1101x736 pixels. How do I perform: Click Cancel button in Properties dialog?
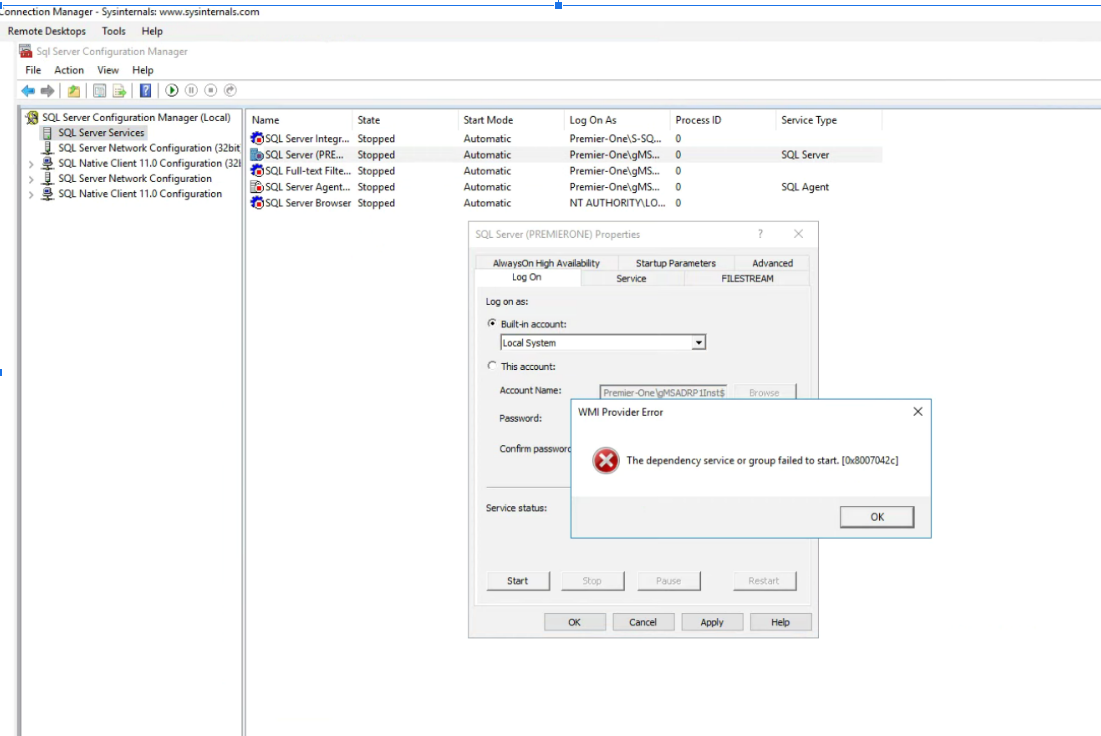(x=642, y=622)
